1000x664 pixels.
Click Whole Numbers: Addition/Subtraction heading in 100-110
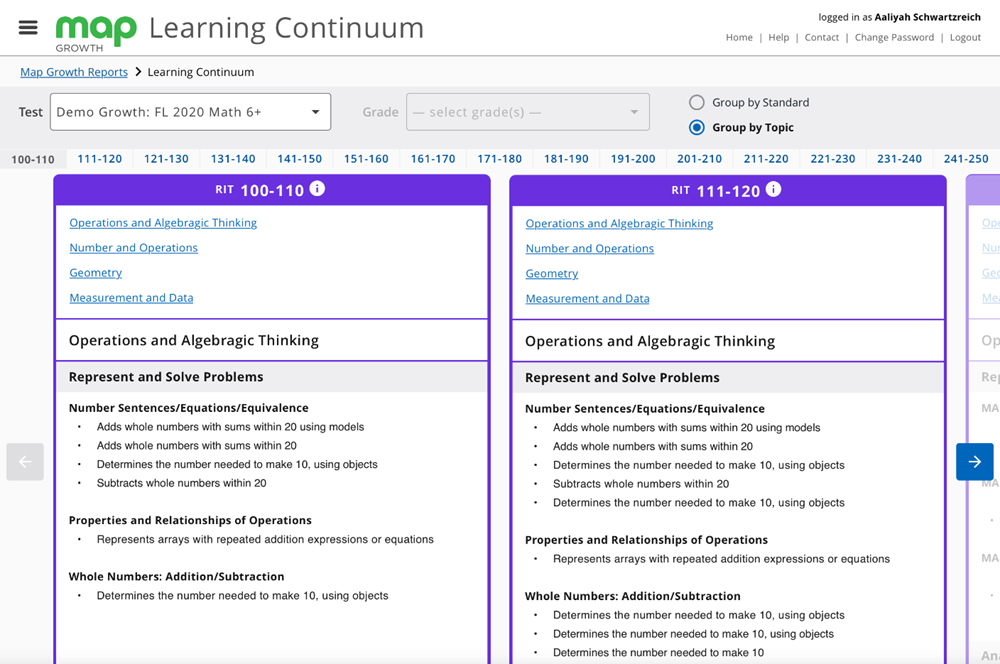(x=177, y=577)
